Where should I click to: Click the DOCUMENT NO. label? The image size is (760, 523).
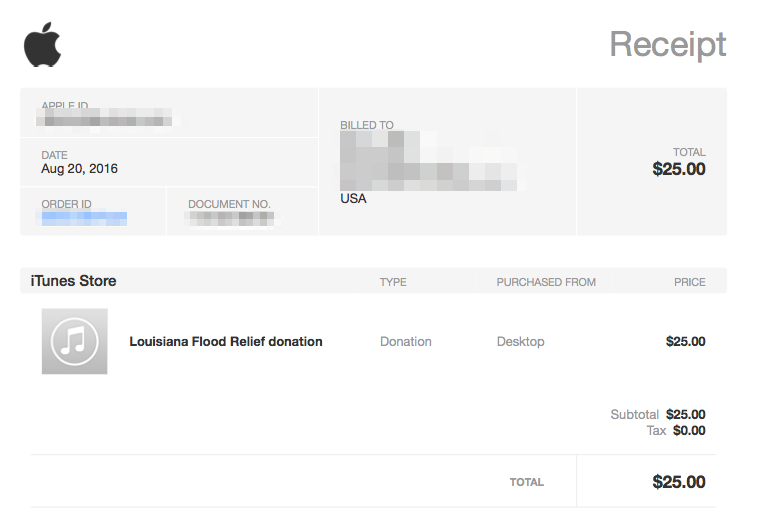click(x=229, y=204)
